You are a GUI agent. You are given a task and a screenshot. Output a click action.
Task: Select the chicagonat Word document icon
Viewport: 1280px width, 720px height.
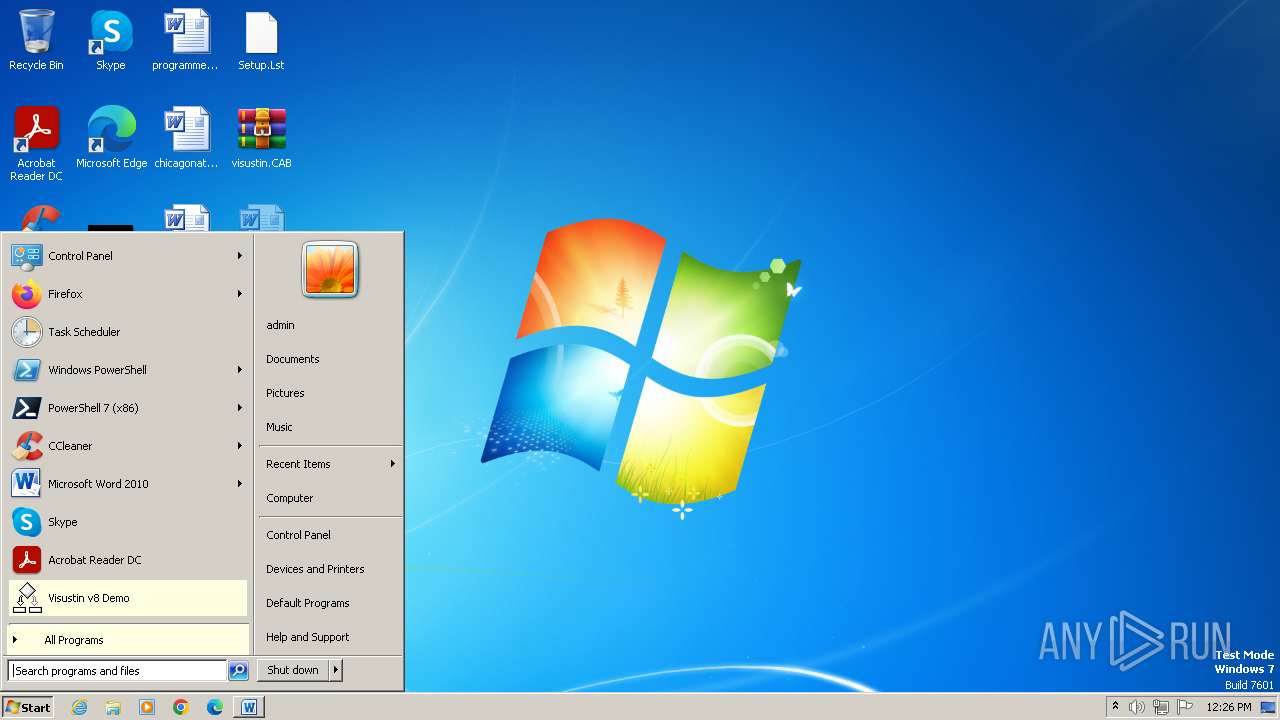pyautogui.click(x=186, y=138)
